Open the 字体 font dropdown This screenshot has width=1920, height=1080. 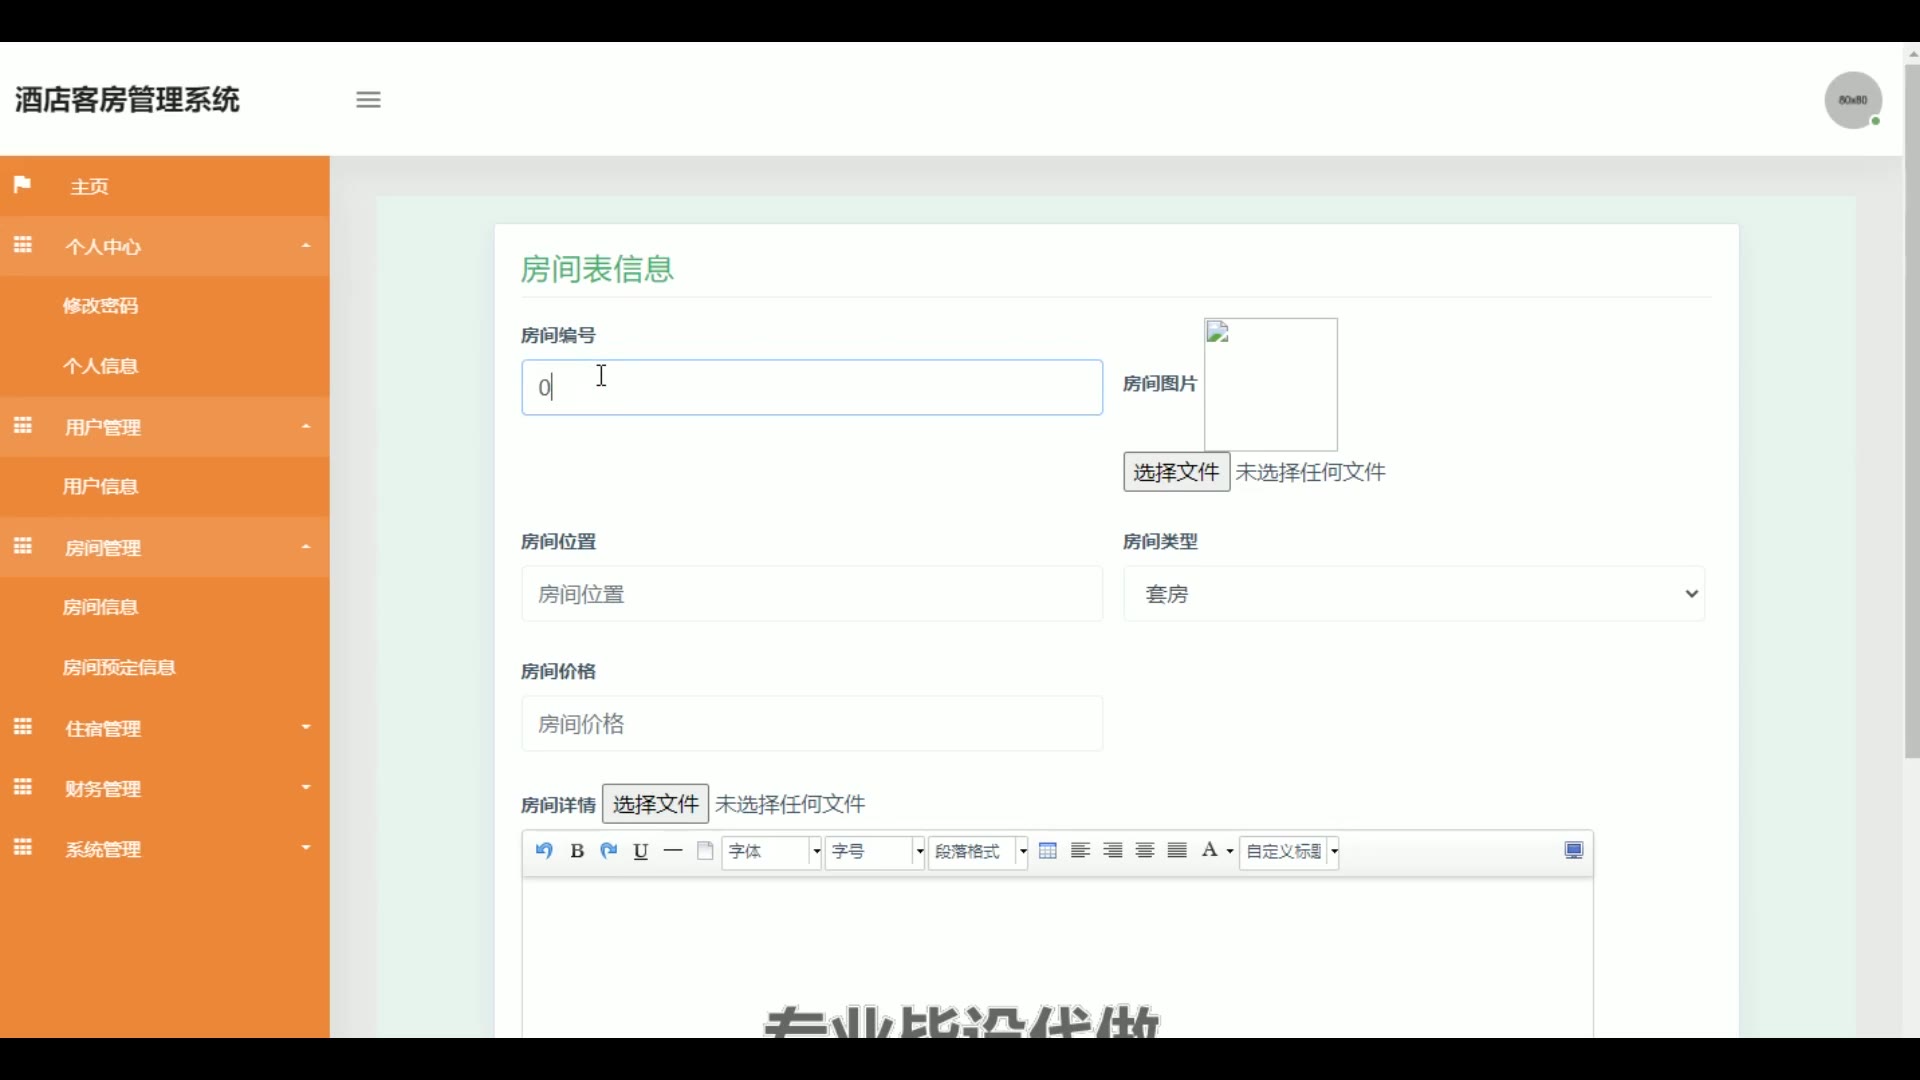pyautogui.click(x=771, y=852)
